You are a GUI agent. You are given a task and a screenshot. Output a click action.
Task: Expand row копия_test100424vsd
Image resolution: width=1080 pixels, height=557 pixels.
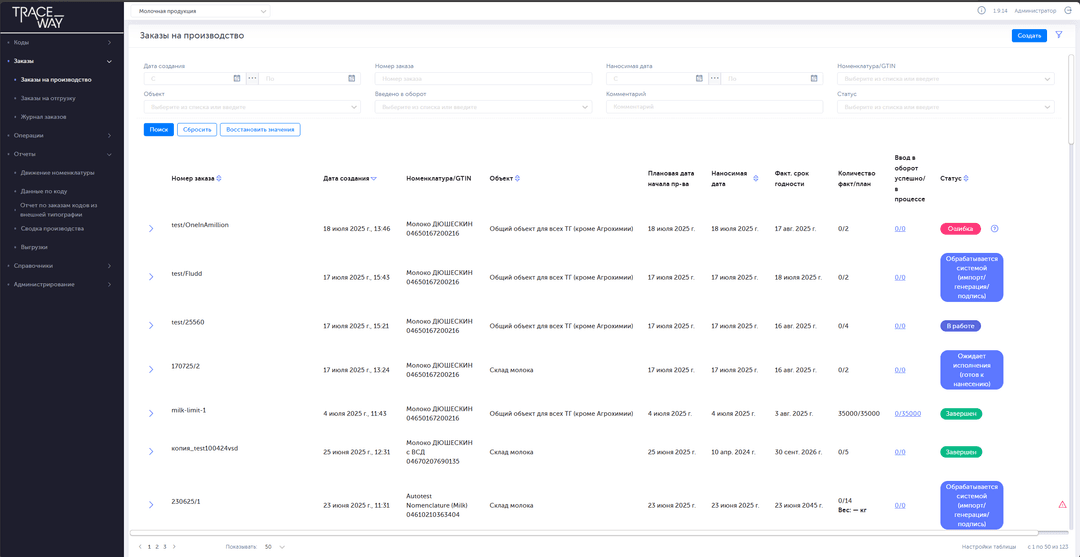click(151, 452)
